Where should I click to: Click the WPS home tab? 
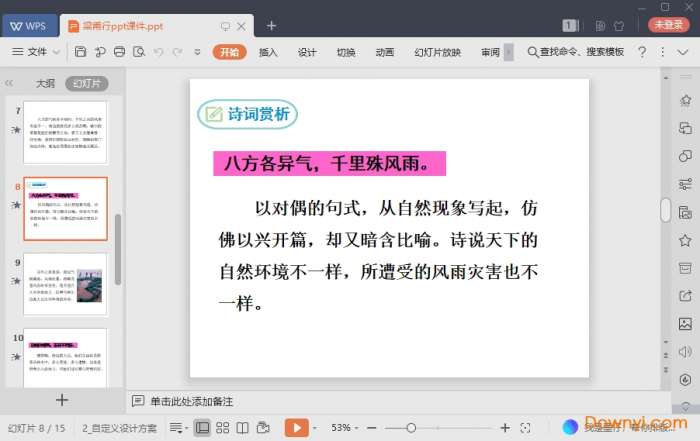click(29, 26)
